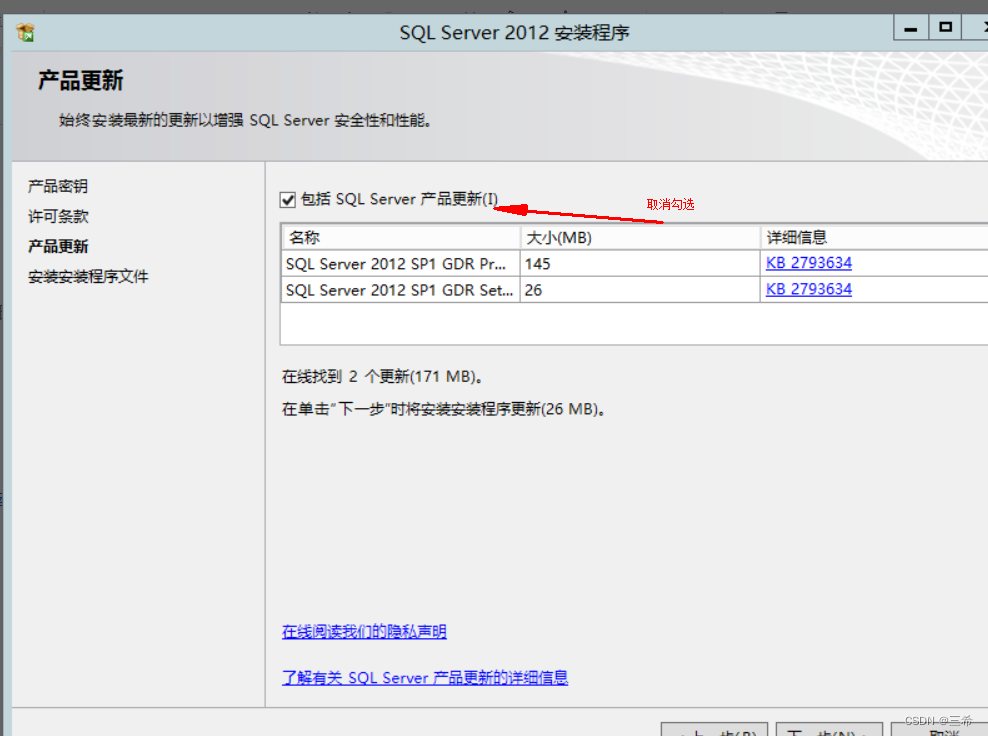Open the 在线阅读我们的隐私声明 privacy link

coord(364,631)
